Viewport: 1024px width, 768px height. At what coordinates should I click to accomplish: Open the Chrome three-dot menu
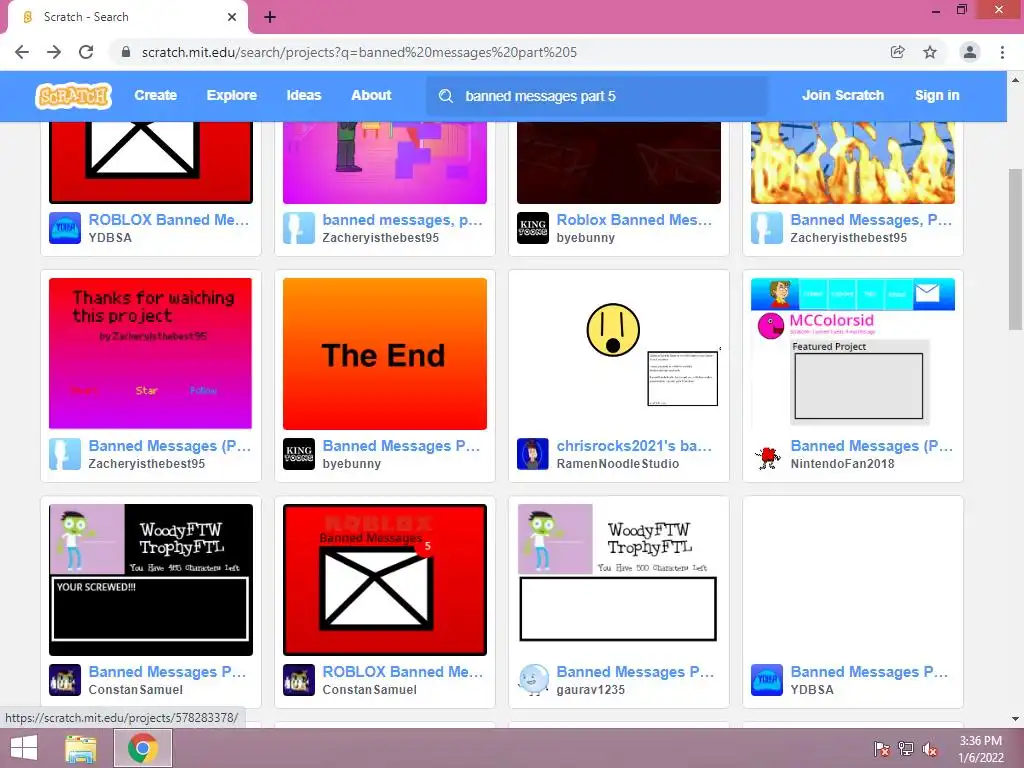coord(1002,52)
